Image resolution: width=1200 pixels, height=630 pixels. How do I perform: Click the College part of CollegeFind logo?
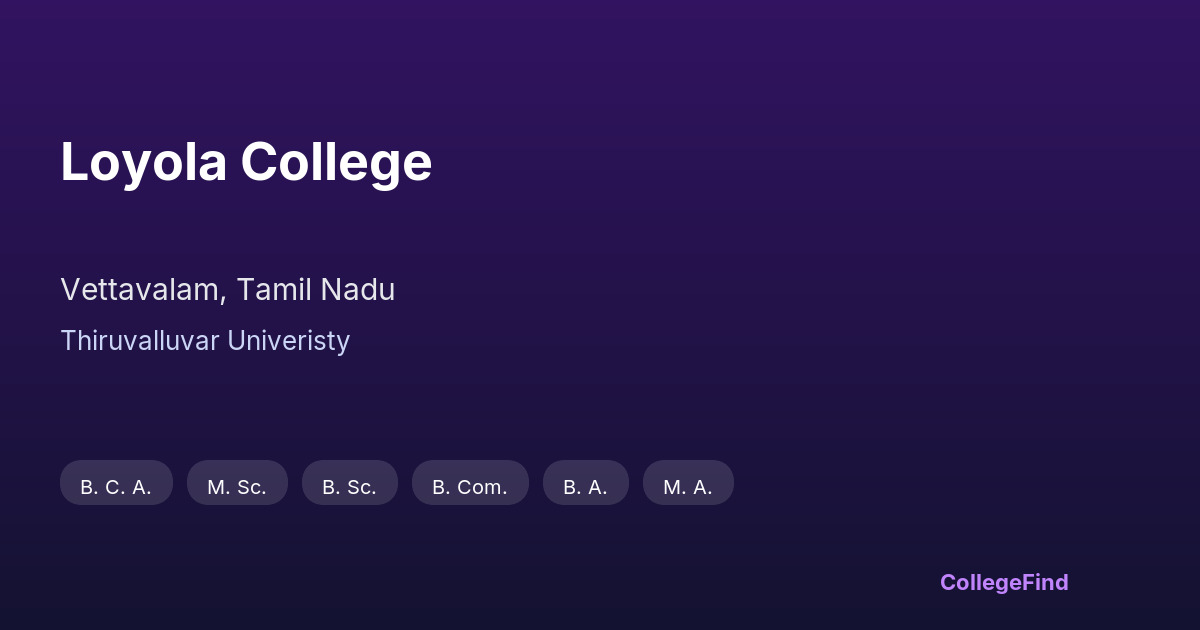pyautogui.click(x=980, y=582)
